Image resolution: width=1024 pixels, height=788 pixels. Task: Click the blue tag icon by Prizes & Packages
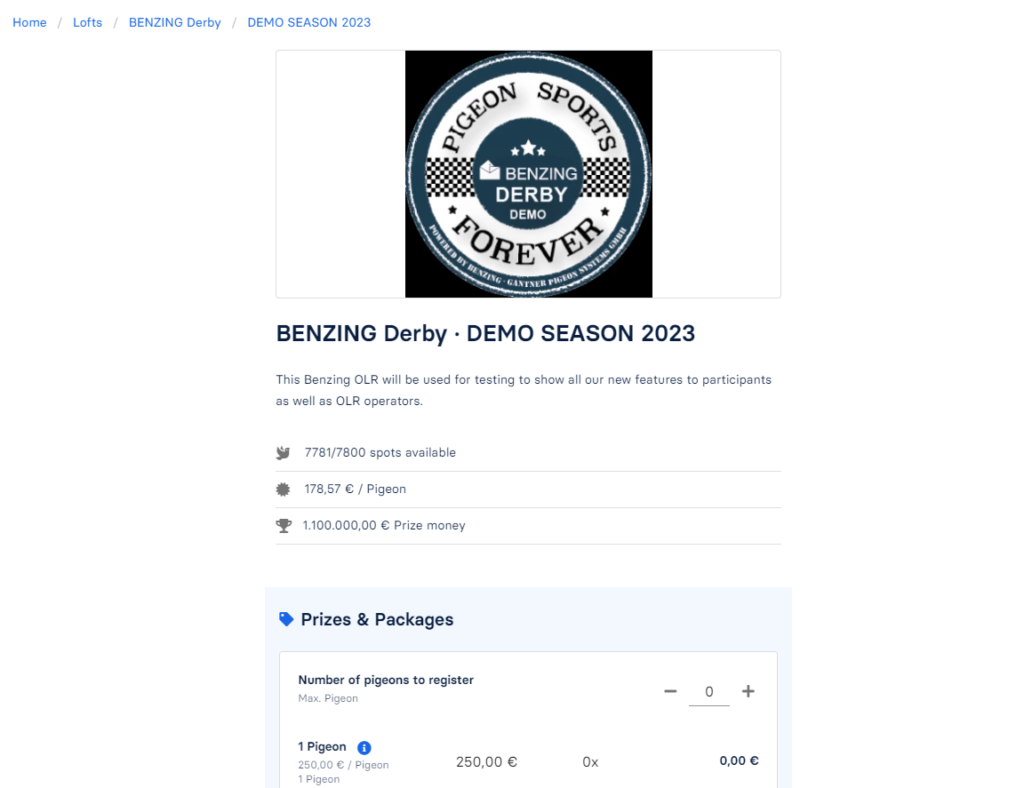(x=287, y=619)
